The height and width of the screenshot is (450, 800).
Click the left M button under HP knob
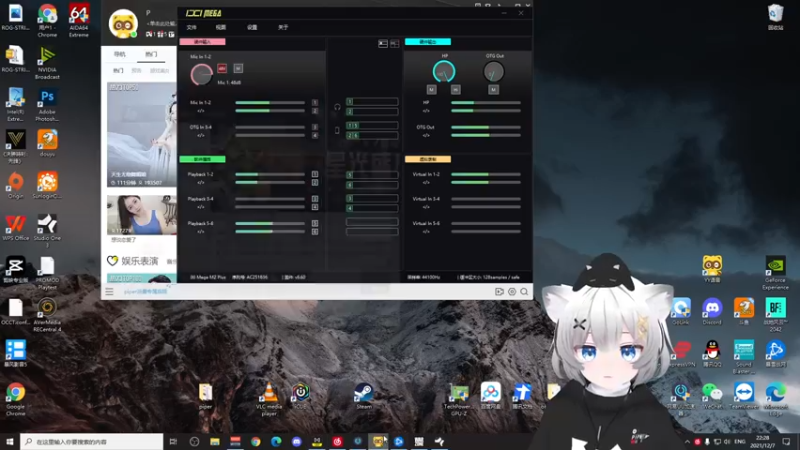pyautogui.click(x=431, y=90)
